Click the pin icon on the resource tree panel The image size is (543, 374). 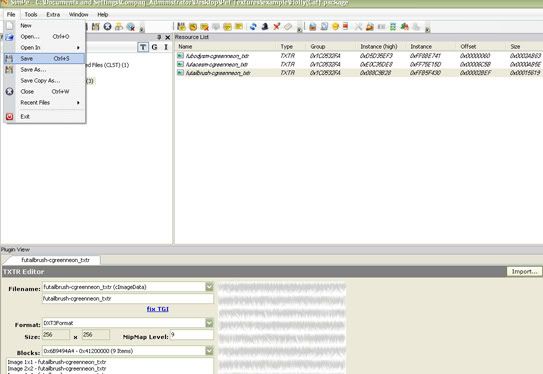tap(159, 37)
